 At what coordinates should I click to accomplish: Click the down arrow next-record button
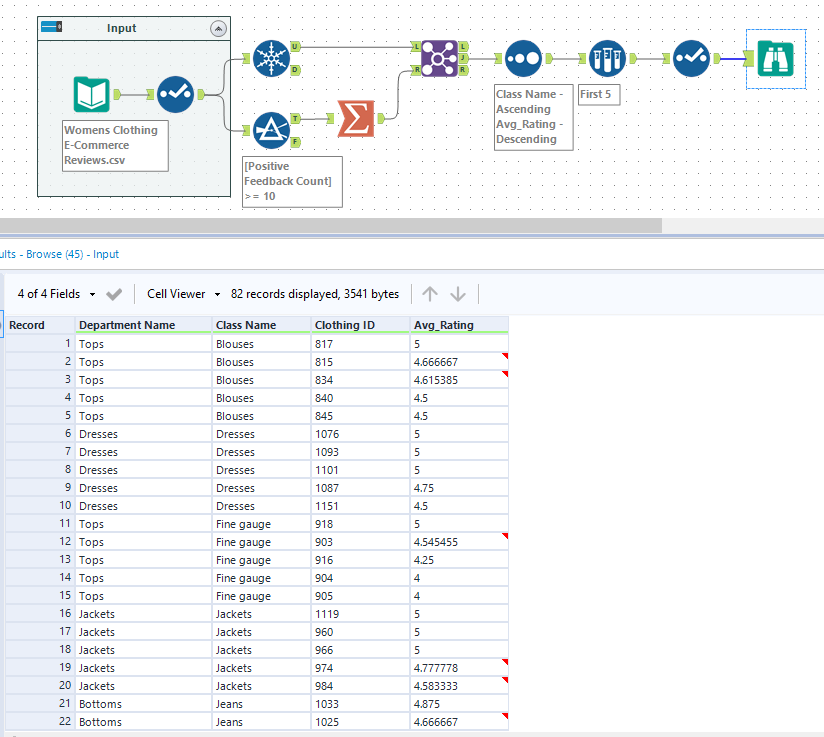pos(458,294)
